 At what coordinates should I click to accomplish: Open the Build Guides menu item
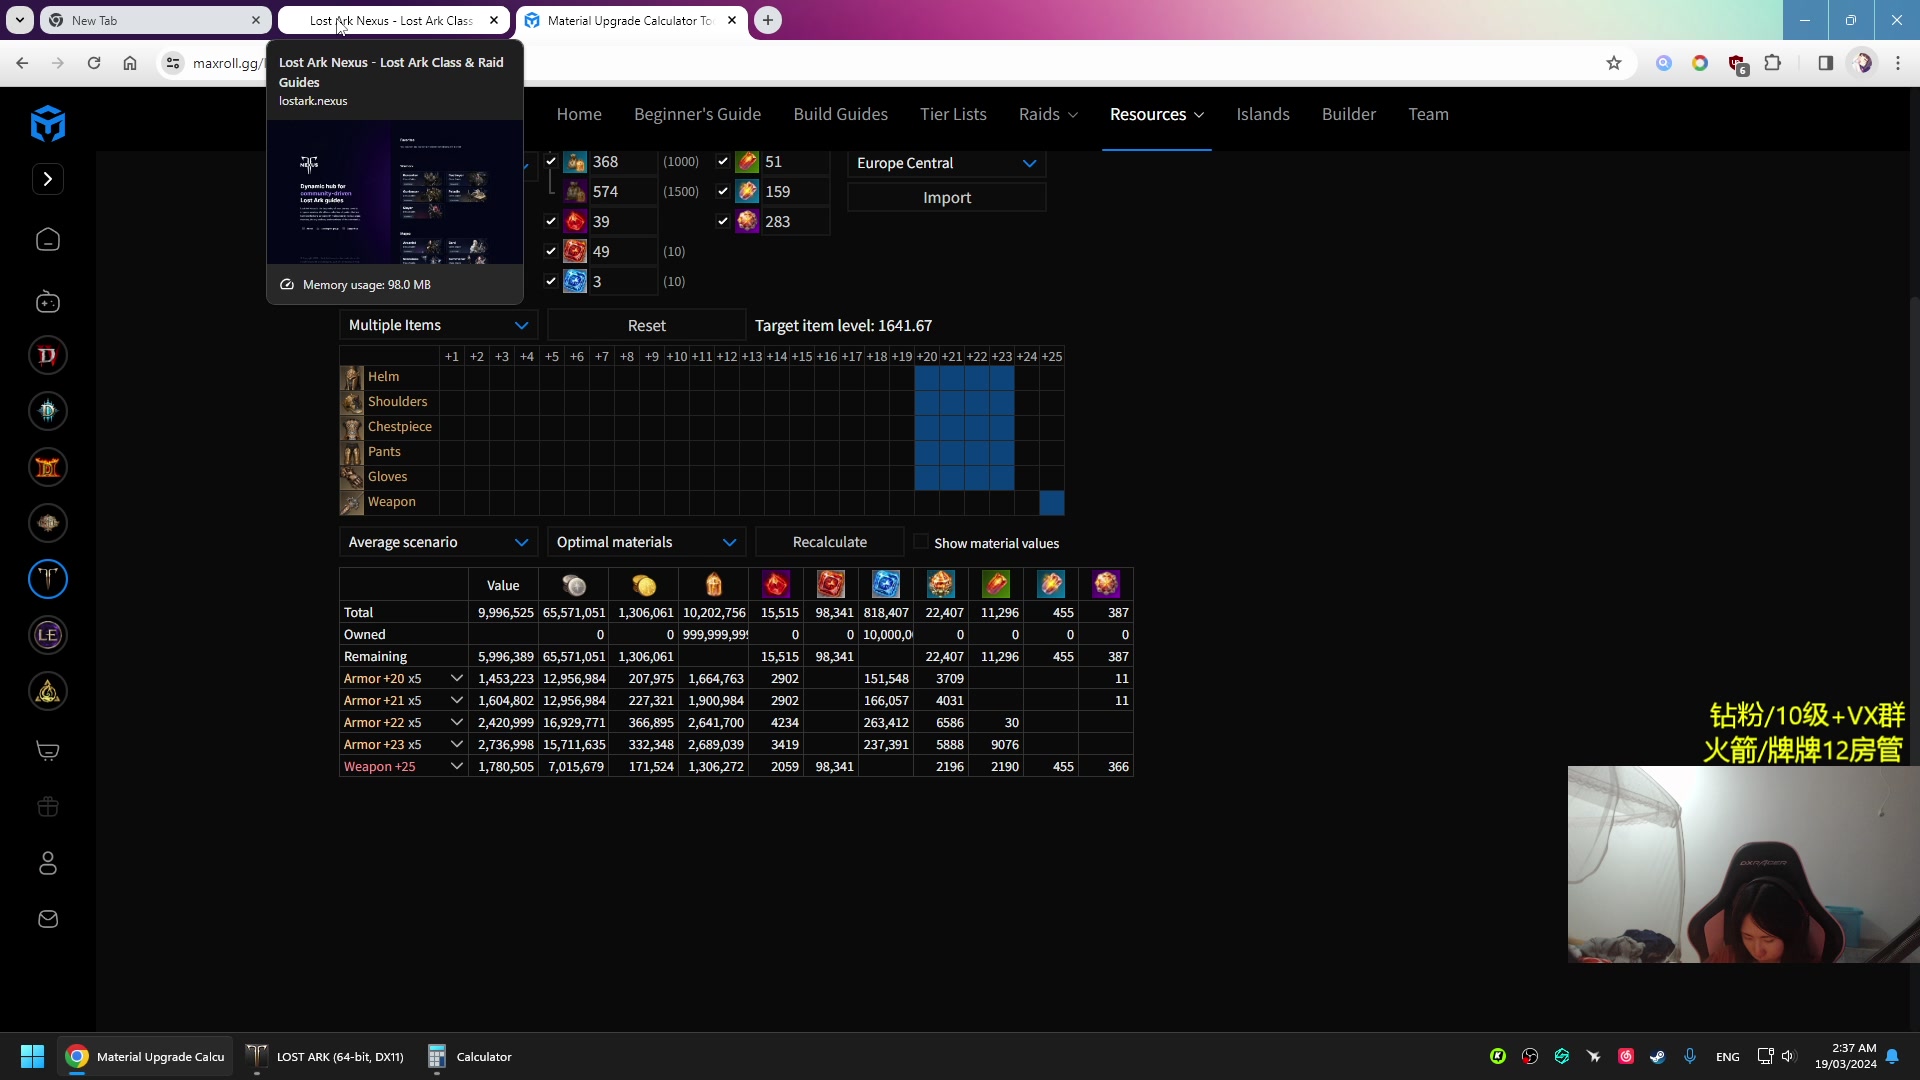pos(840,114)
